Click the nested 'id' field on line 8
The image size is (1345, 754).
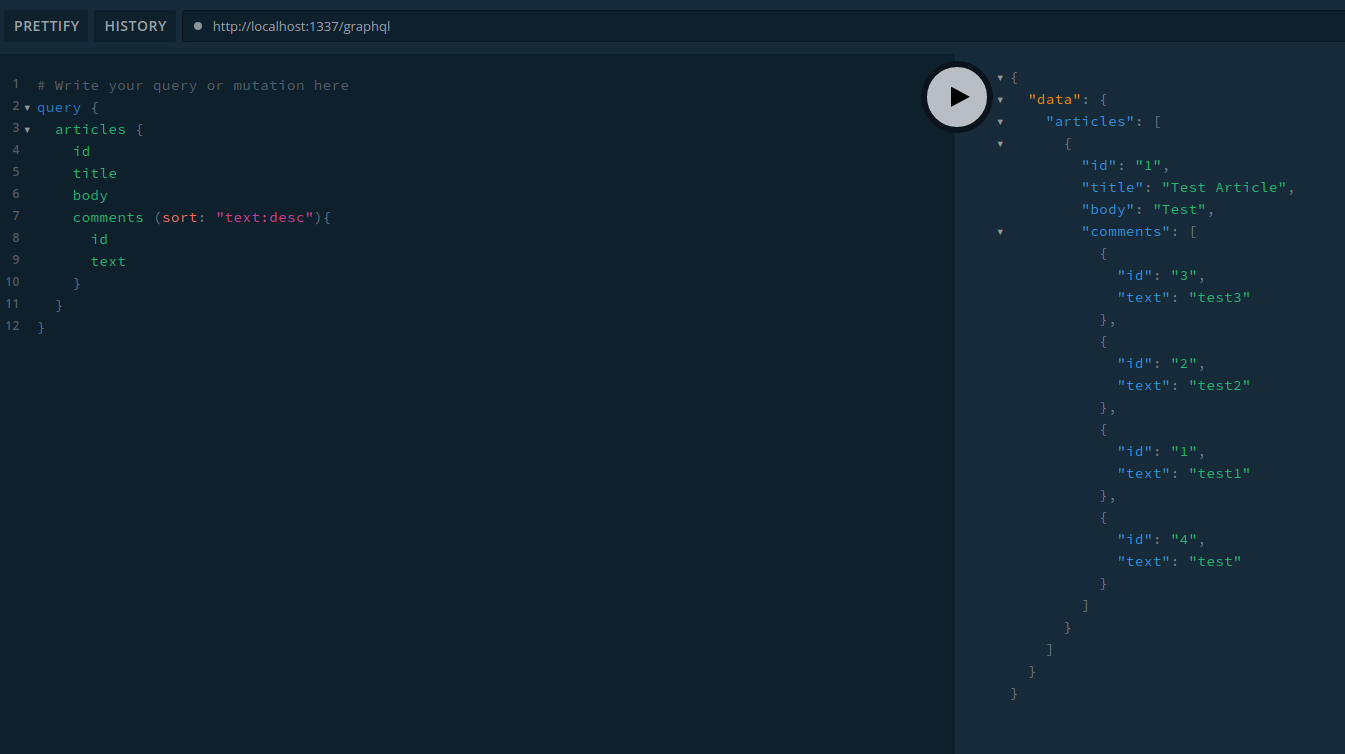click(x=100, y=239)
